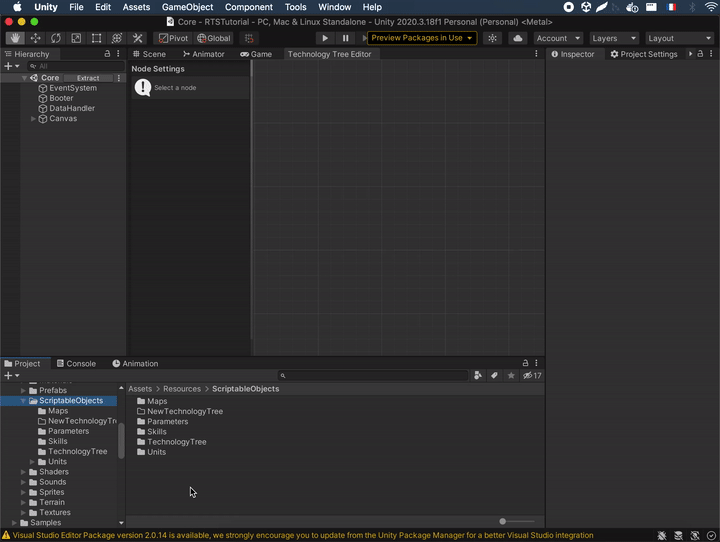Open Animation tab
The width and height of the screenshot is (720, 542).
coord(135,363)
